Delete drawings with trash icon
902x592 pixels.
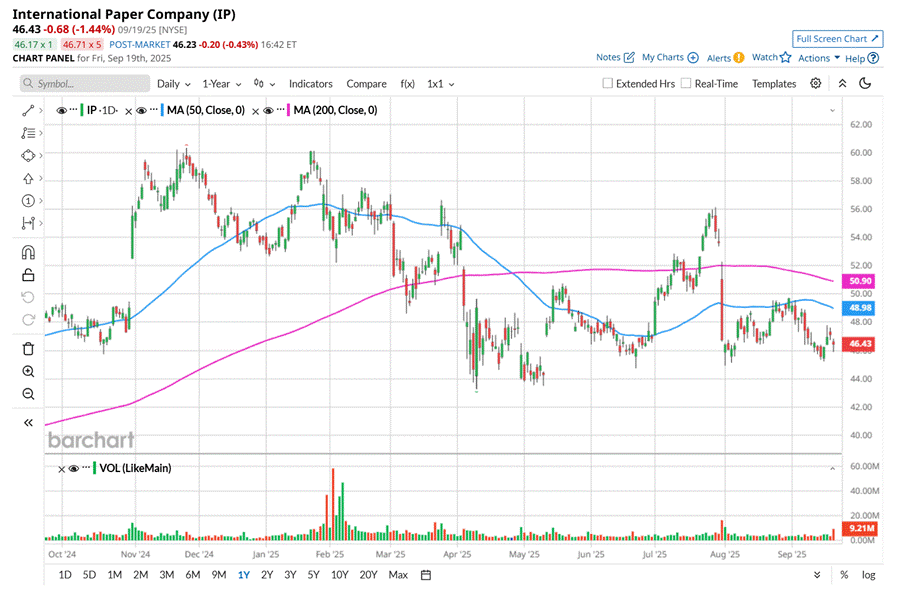coord(28,349)
